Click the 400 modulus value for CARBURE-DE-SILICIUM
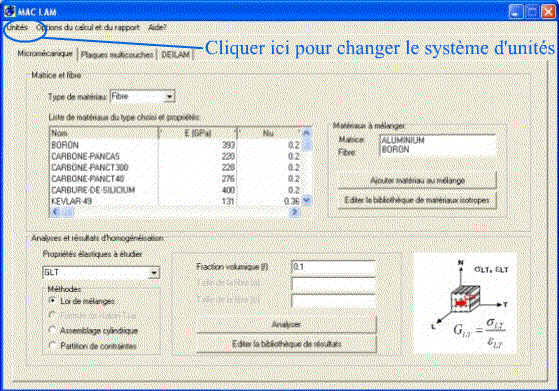The height and width of the screenshot is (391, 559). 228,190
